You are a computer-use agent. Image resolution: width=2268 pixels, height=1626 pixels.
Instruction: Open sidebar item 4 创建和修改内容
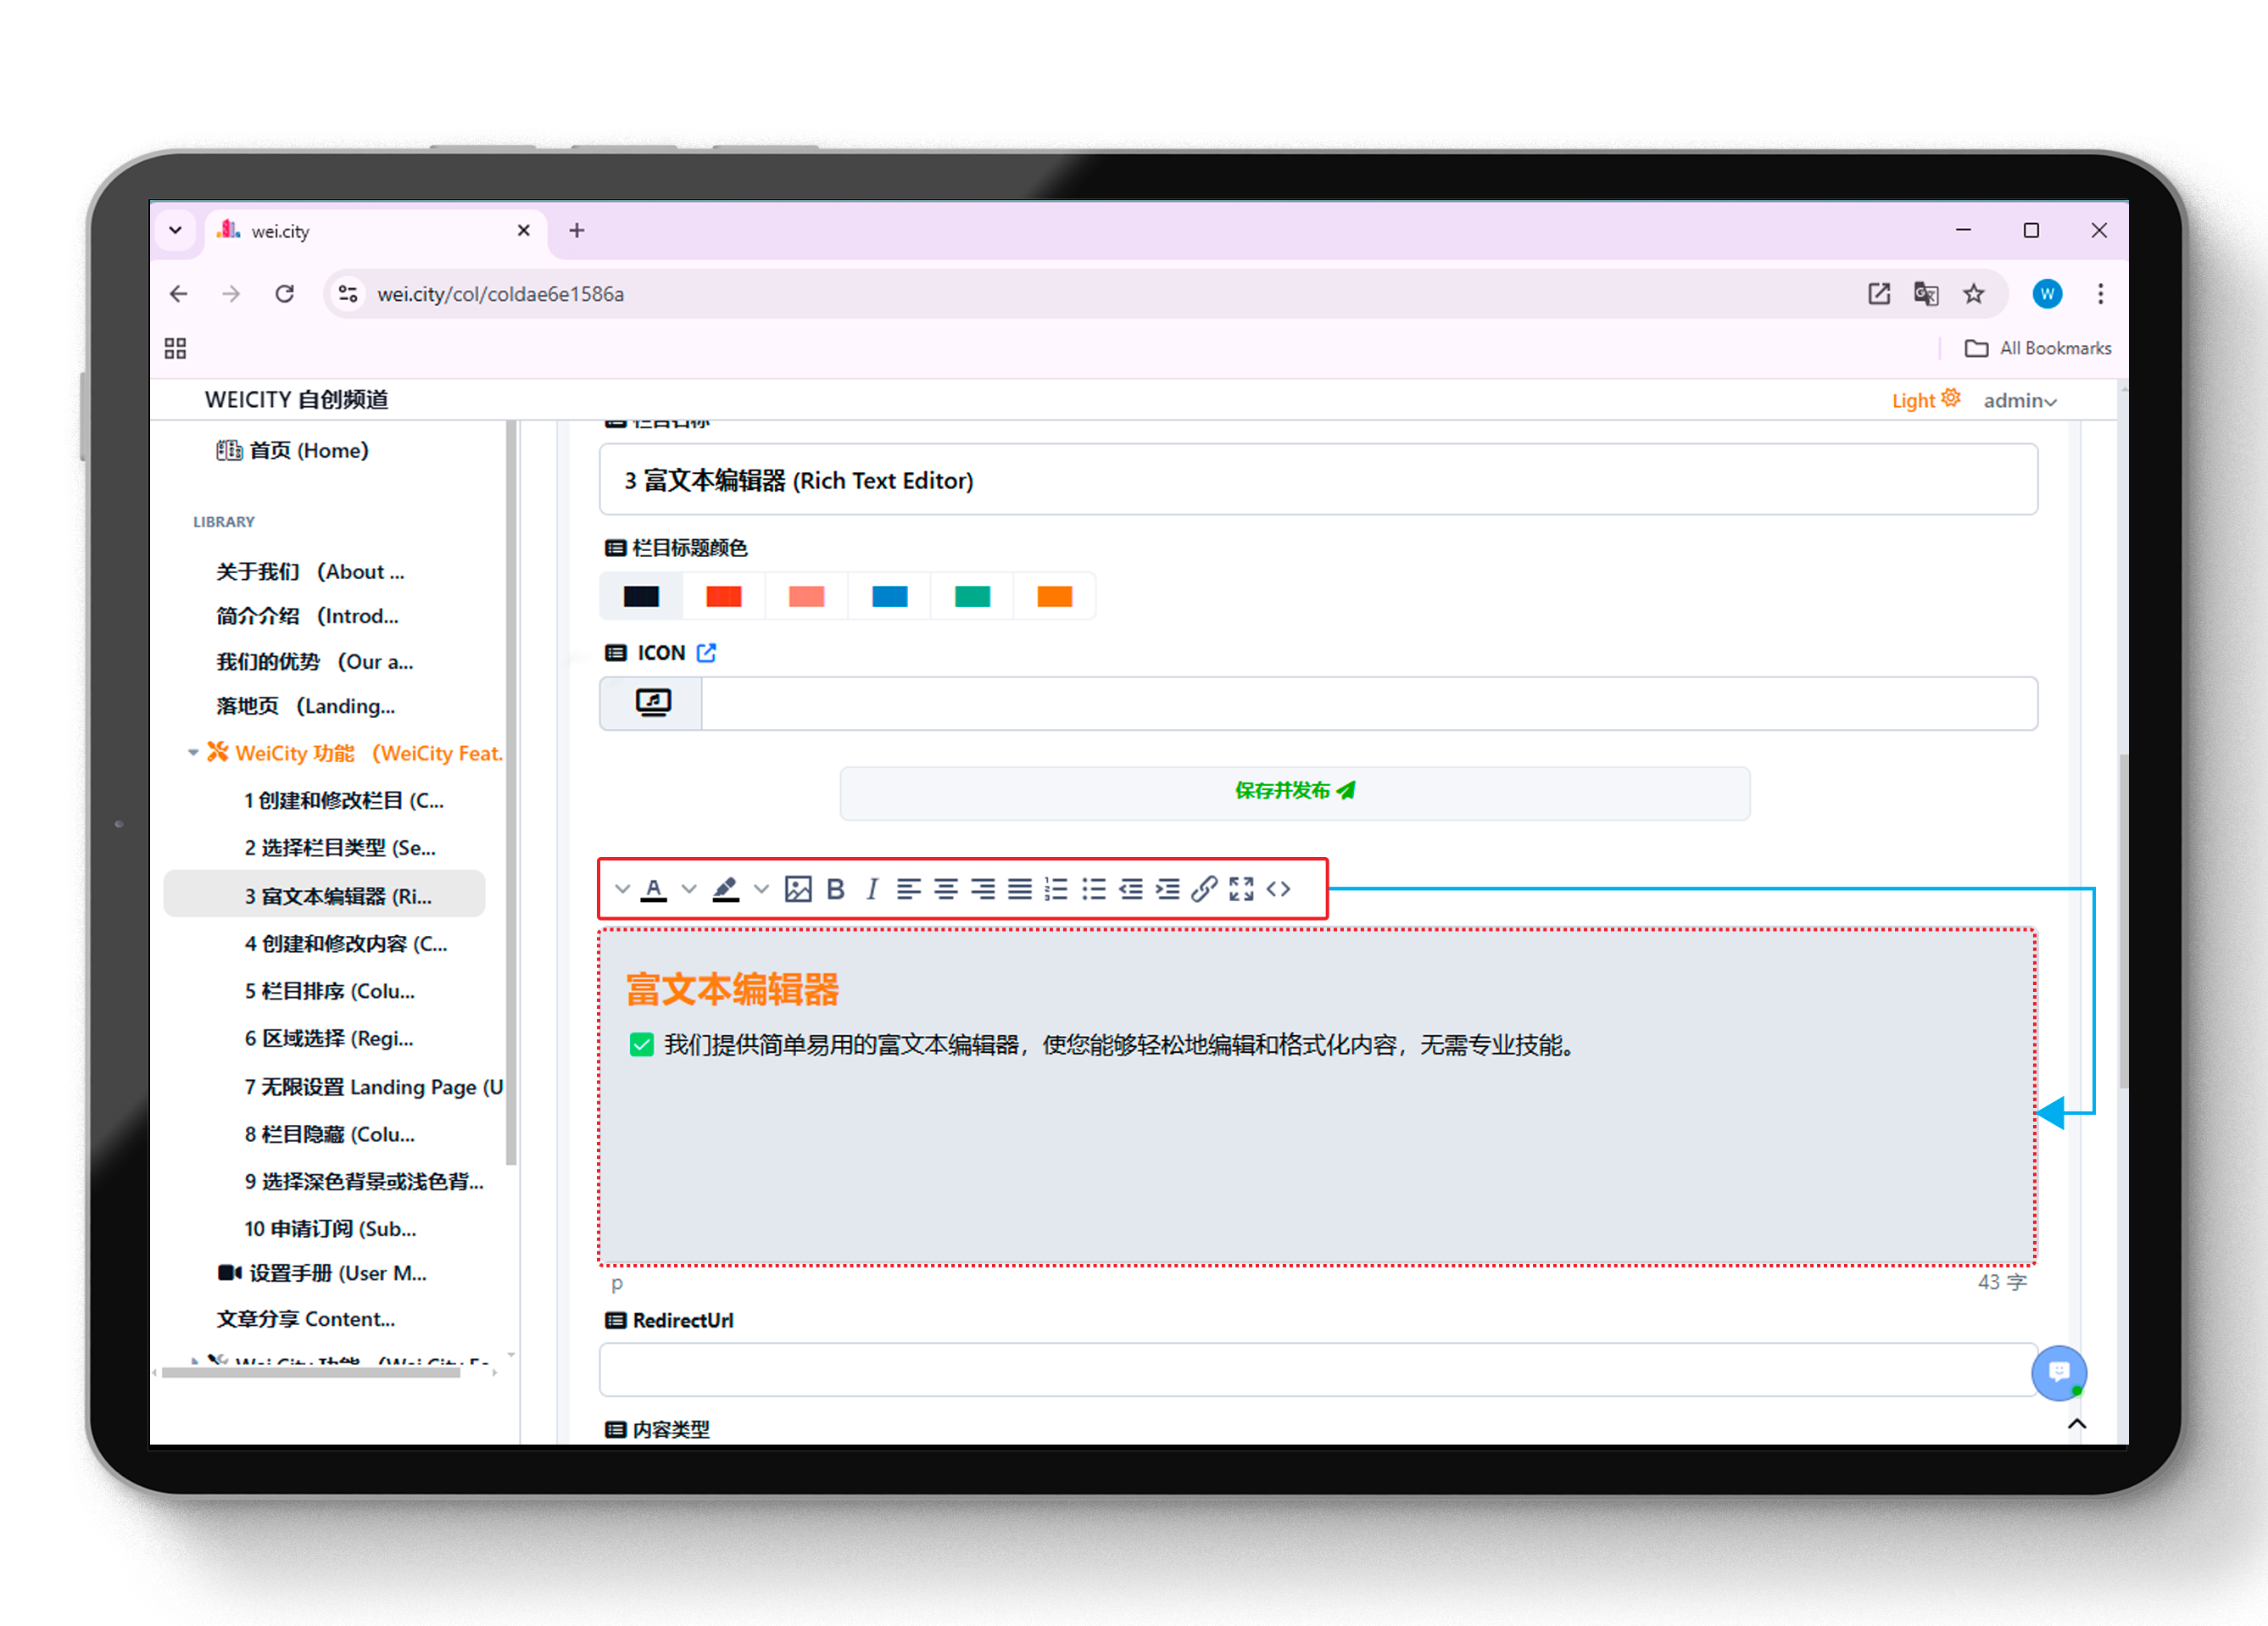point(346,944)
